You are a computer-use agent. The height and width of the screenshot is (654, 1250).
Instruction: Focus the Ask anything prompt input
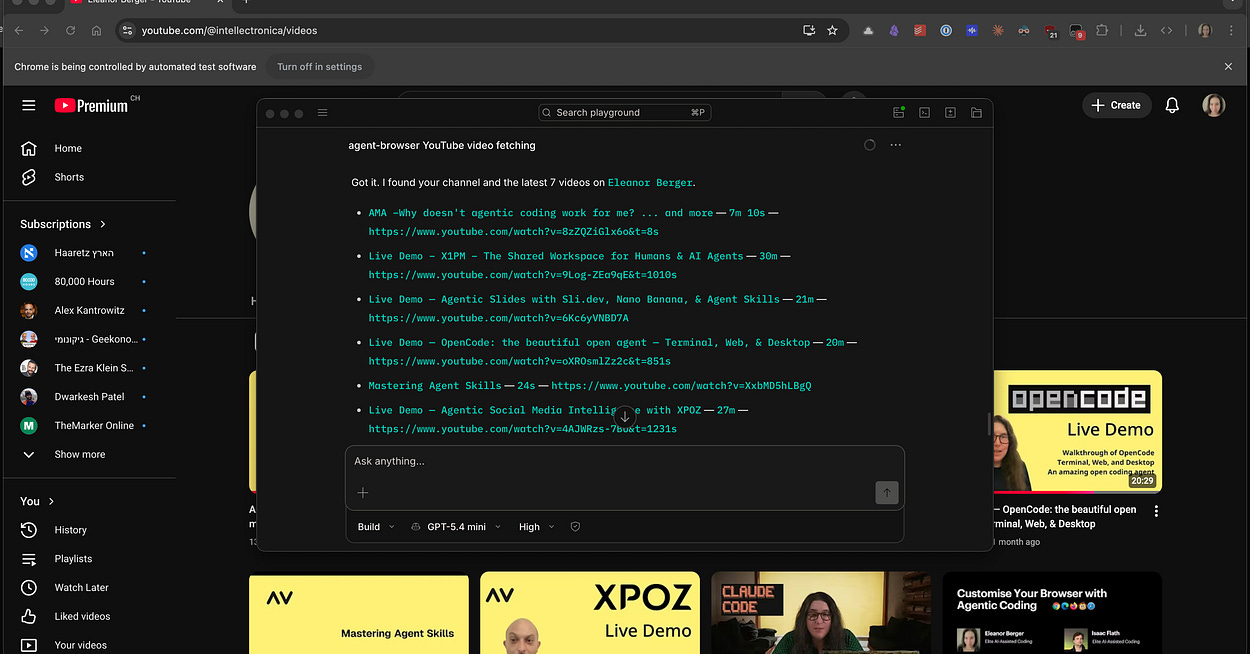point(624,461)
